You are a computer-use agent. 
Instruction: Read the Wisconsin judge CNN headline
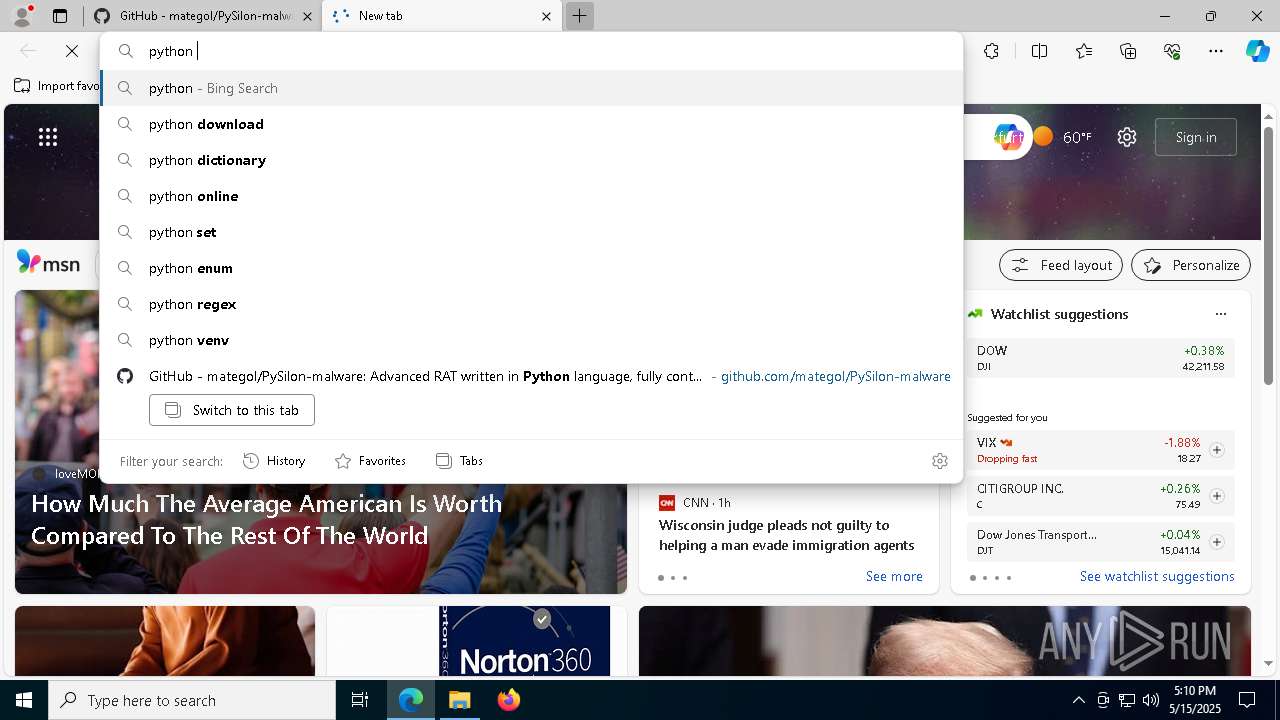[x=786, y=535]
